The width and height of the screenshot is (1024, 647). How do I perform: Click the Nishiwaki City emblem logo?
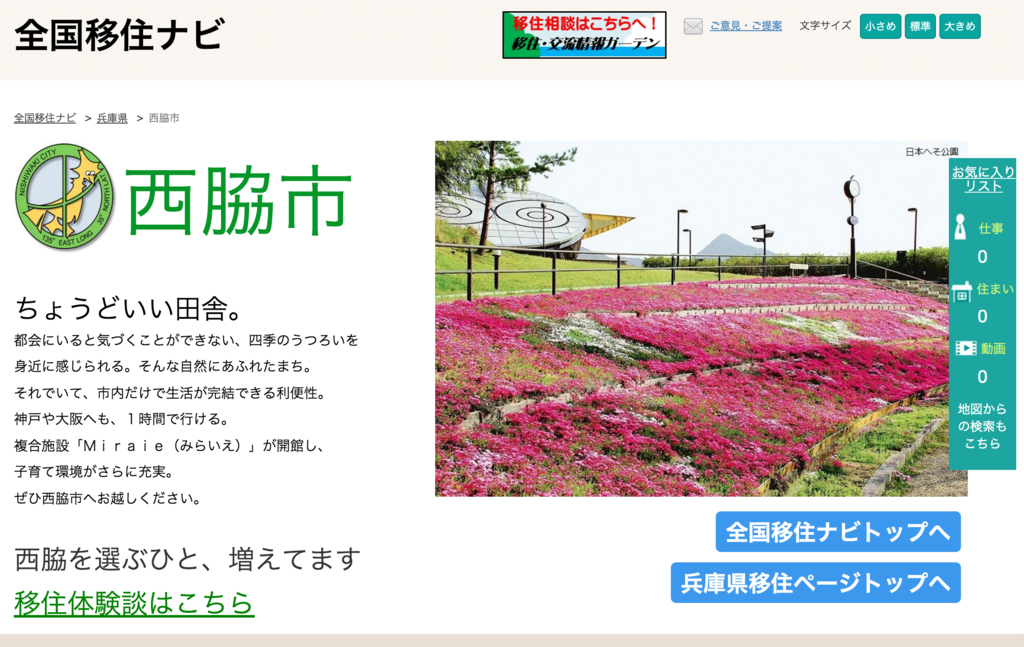(64, 196)
